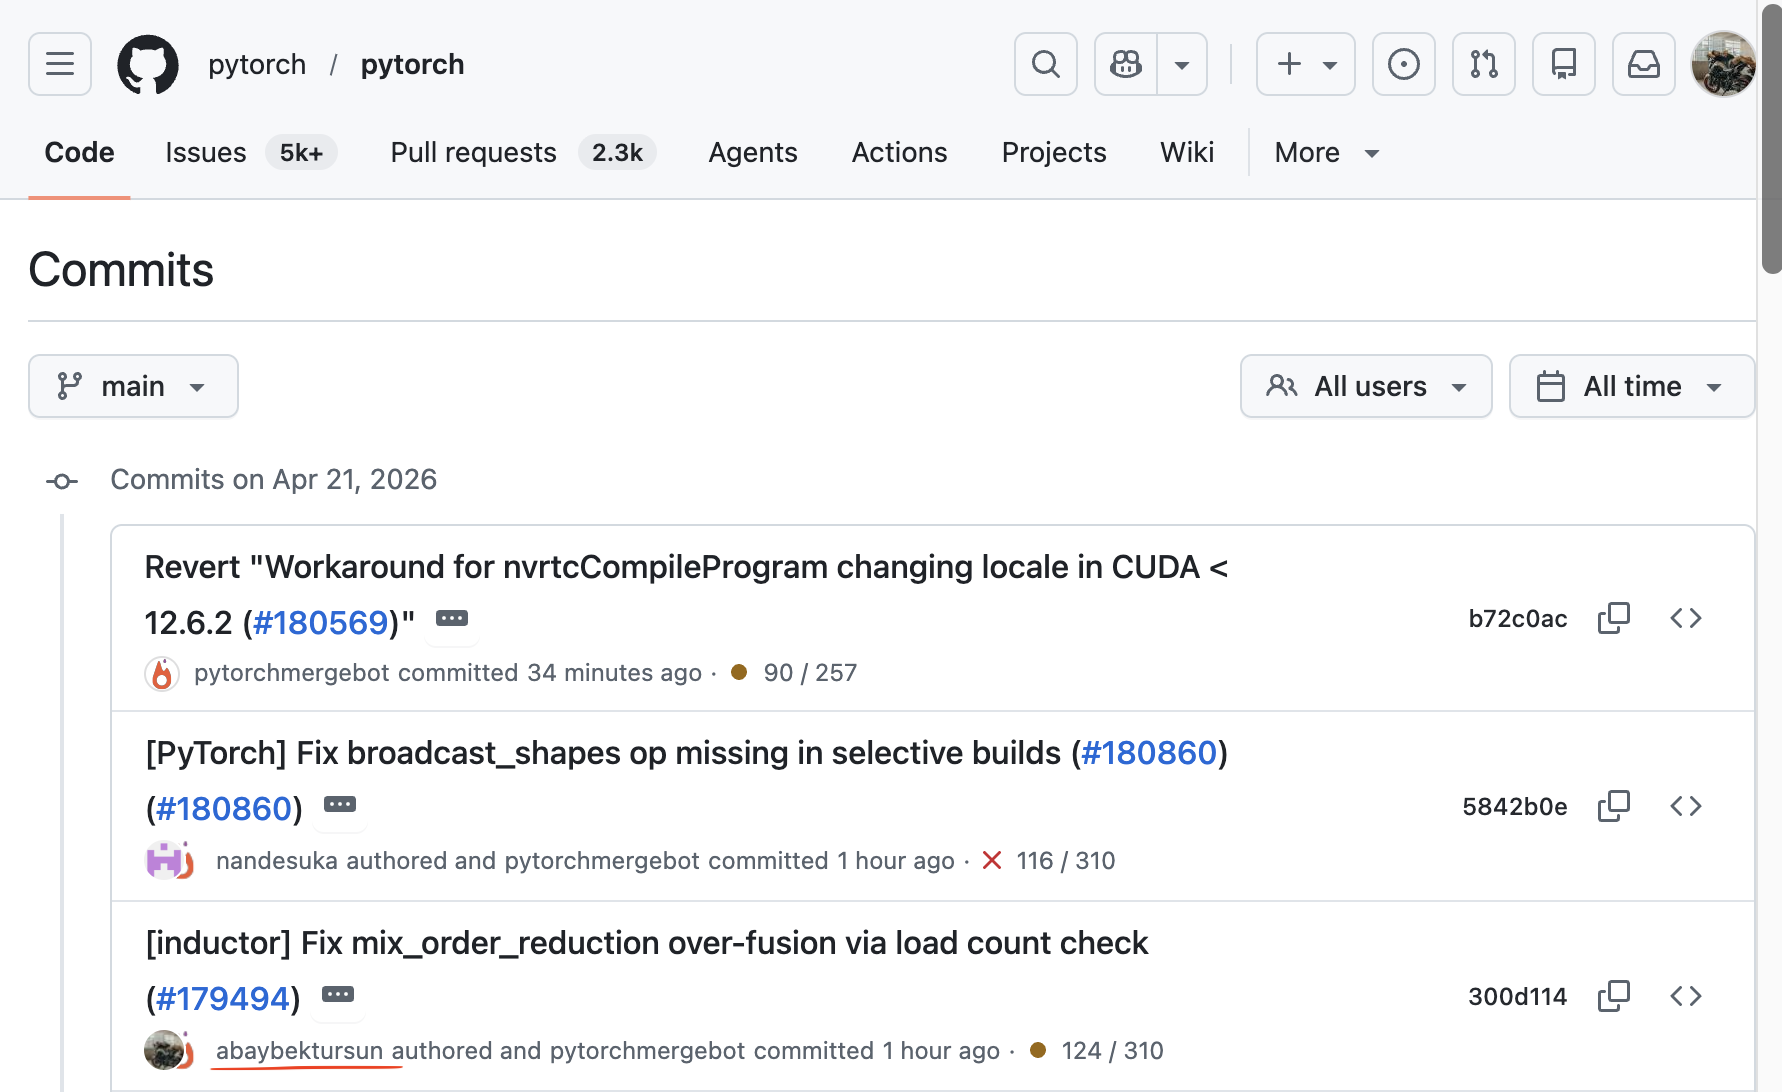Open the main branch dropdown
Screen dimensions: 1782x1092
[133, 386]
